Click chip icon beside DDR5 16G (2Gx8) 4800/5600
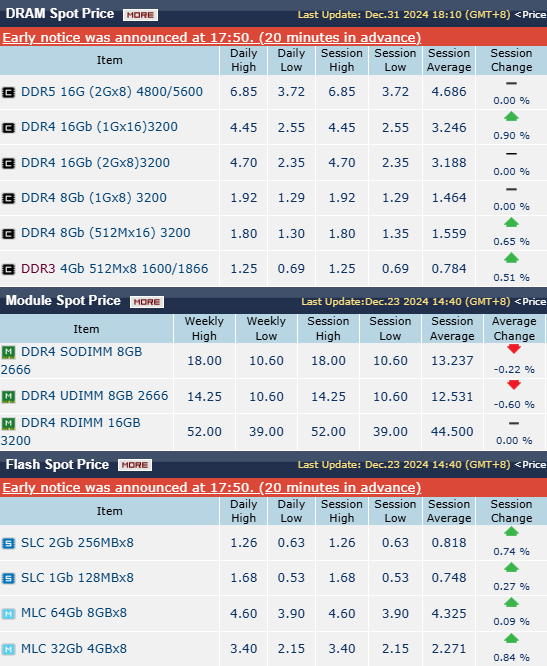Image resolution: width=547 pixels, height=666 pixels. [x=8, y=92]
